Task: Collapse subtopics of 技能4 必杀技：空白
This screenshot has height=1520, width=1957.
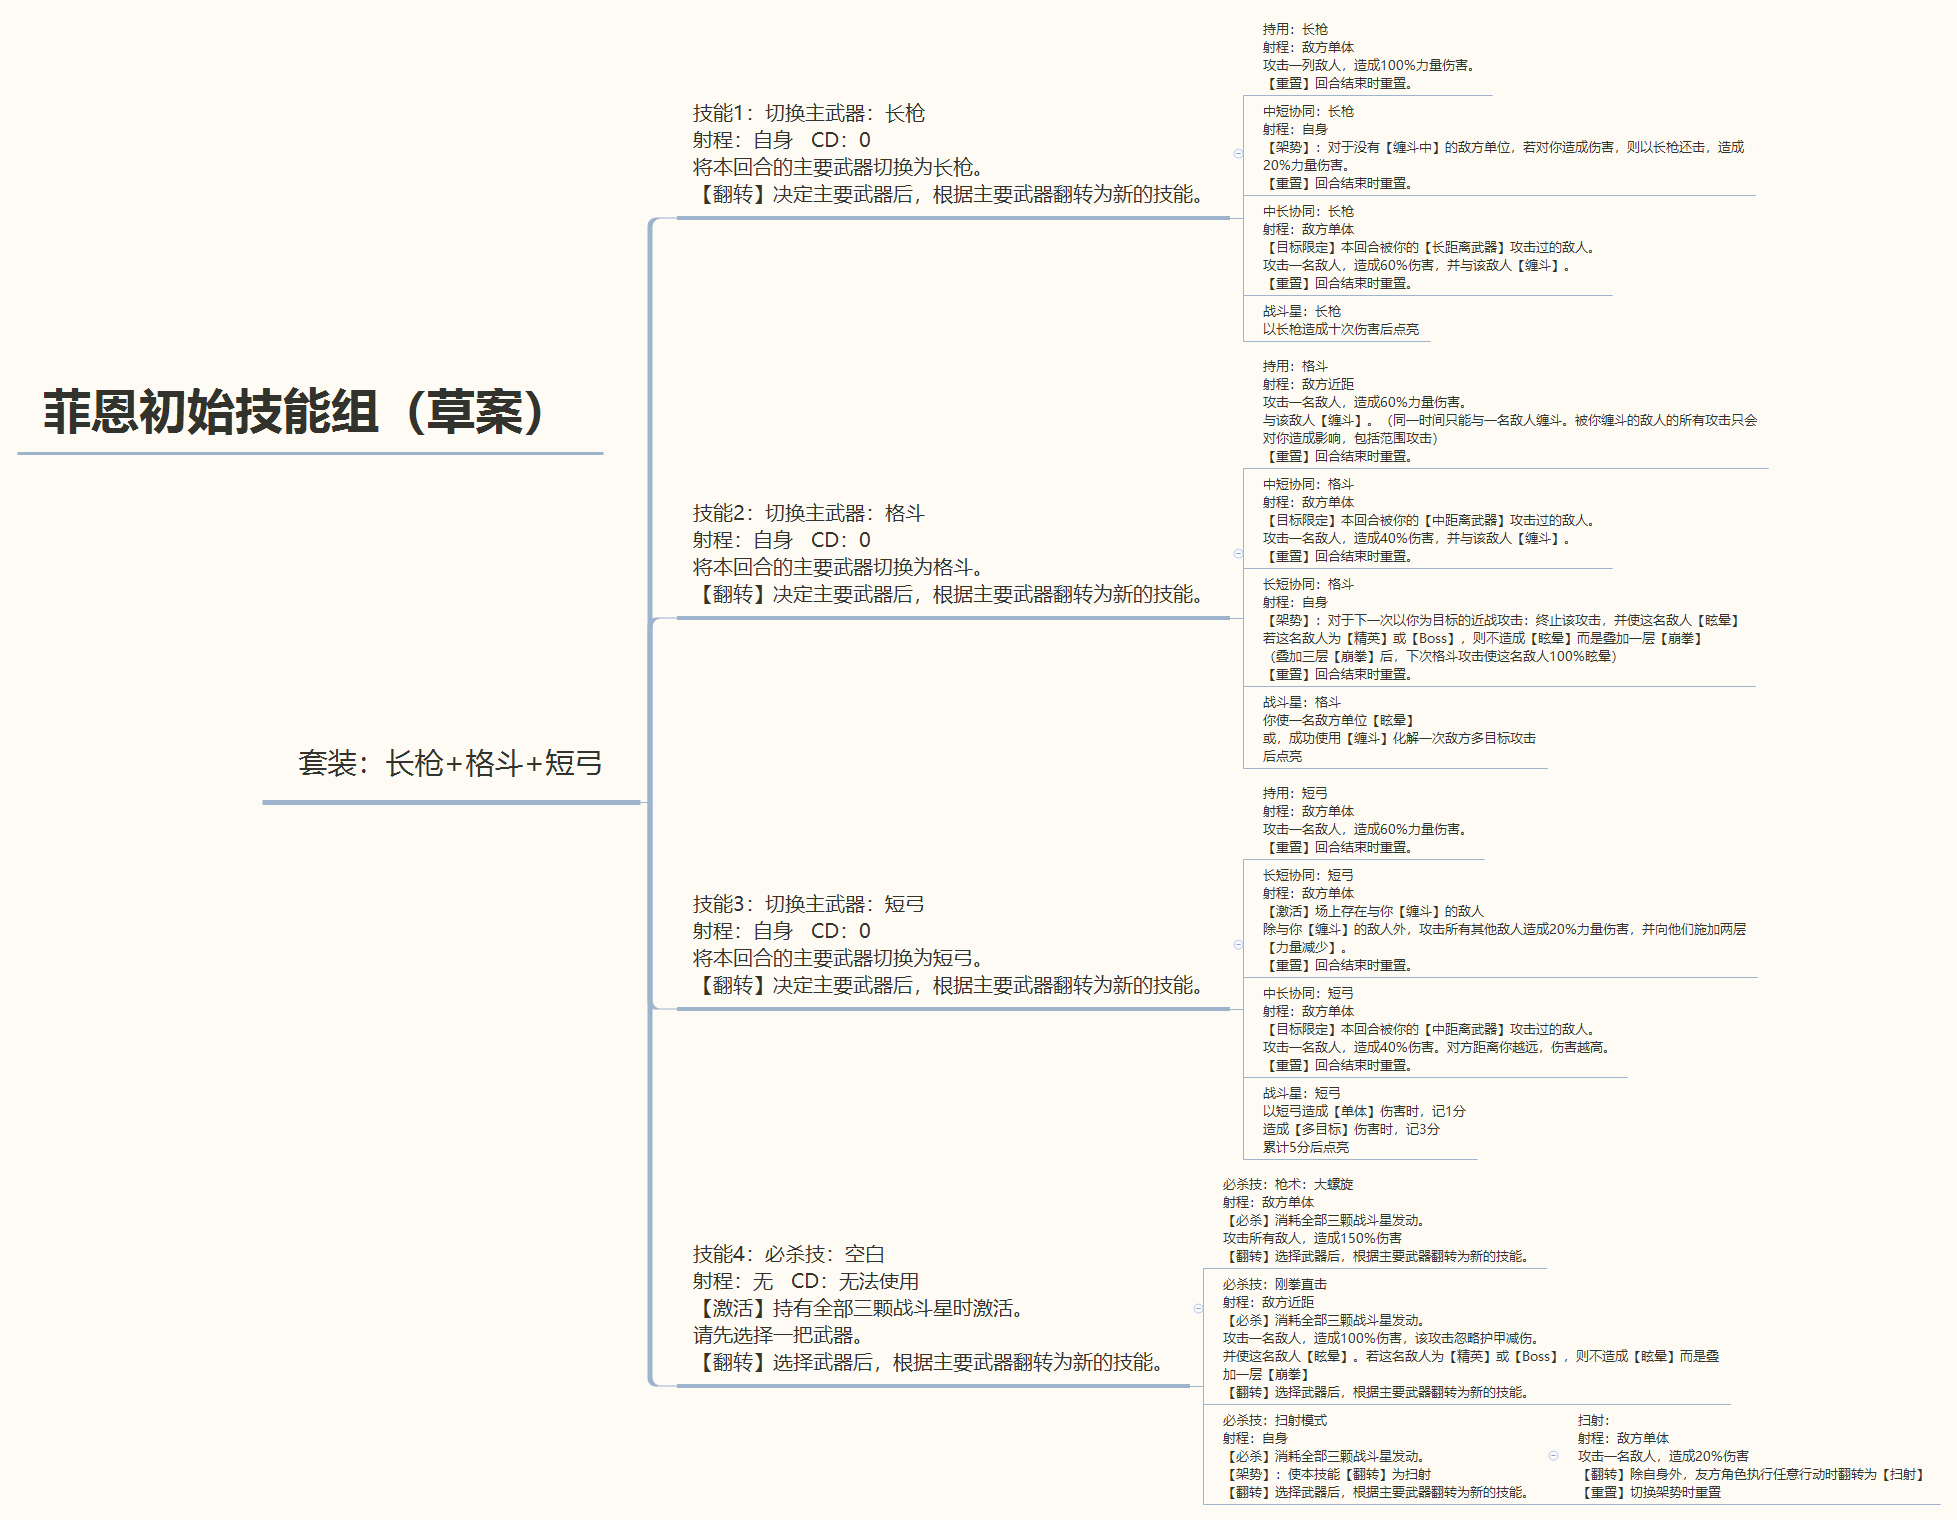Action: coord(1198,1308)
